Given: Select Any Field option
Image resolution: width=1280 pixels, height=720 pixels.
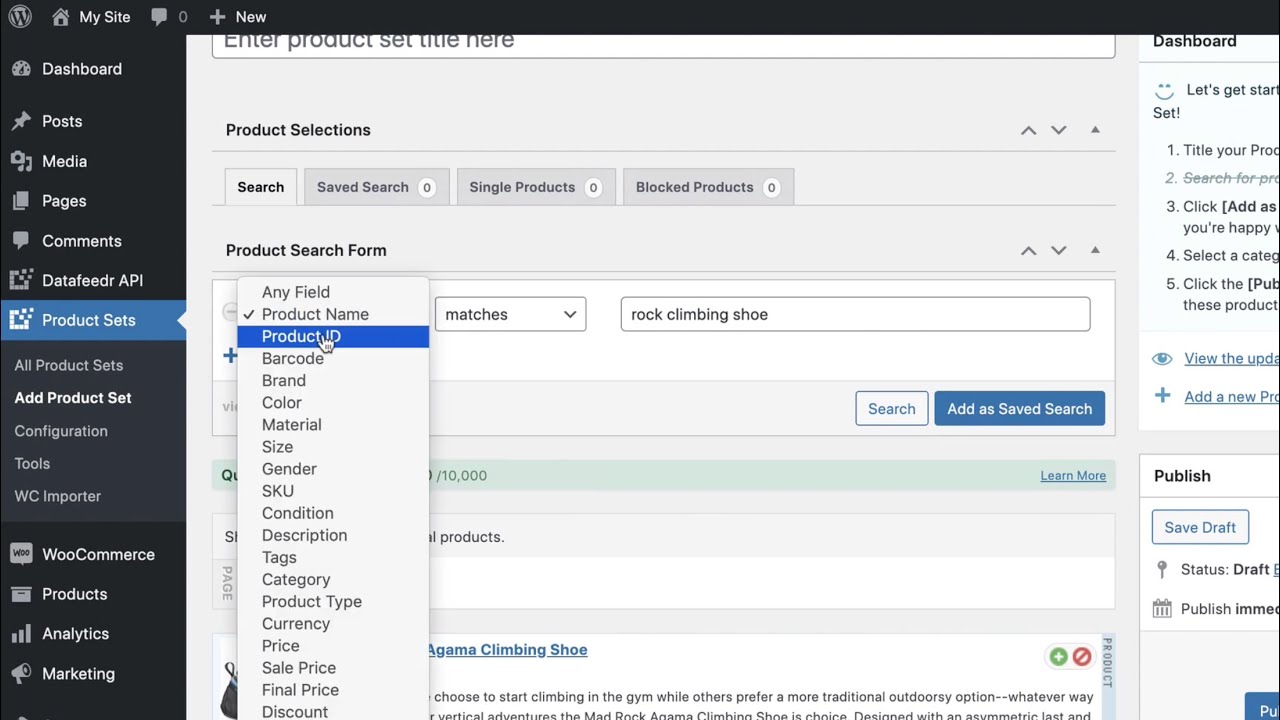Looking at the screenshot, I should point(333,292).
